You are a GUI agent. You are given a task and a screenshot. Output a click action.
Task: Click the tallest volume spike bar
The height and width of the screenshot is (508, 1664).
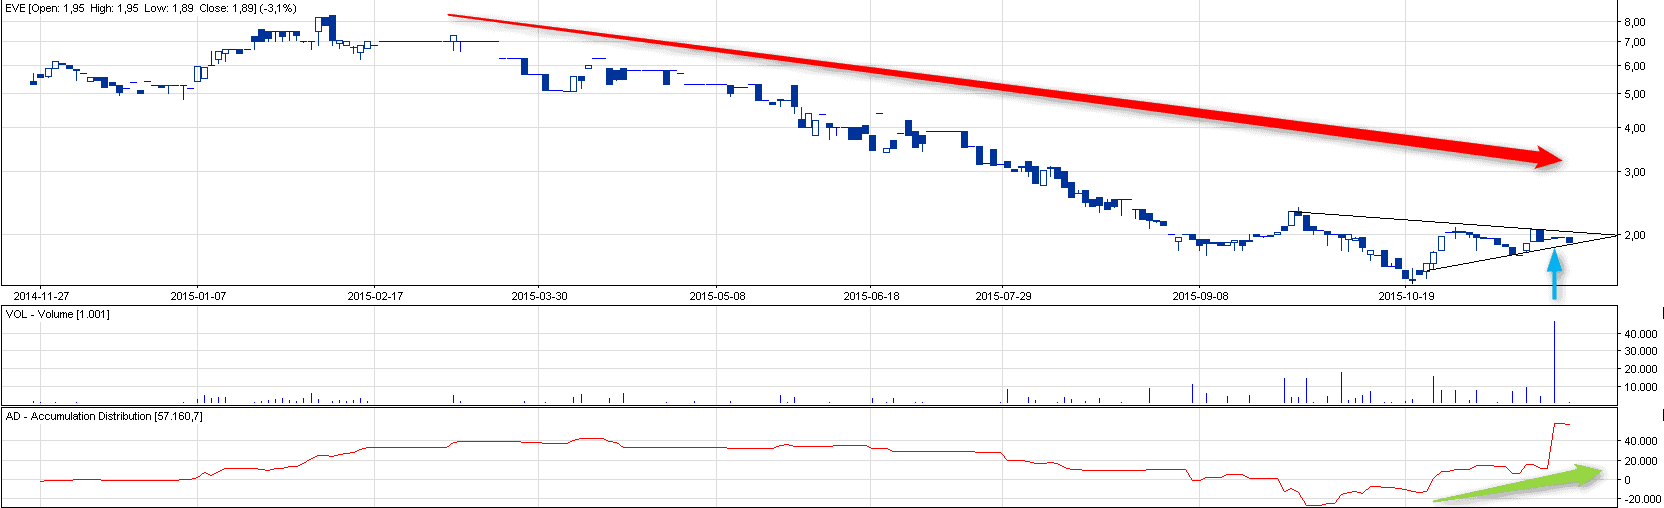click(1555, 362)
